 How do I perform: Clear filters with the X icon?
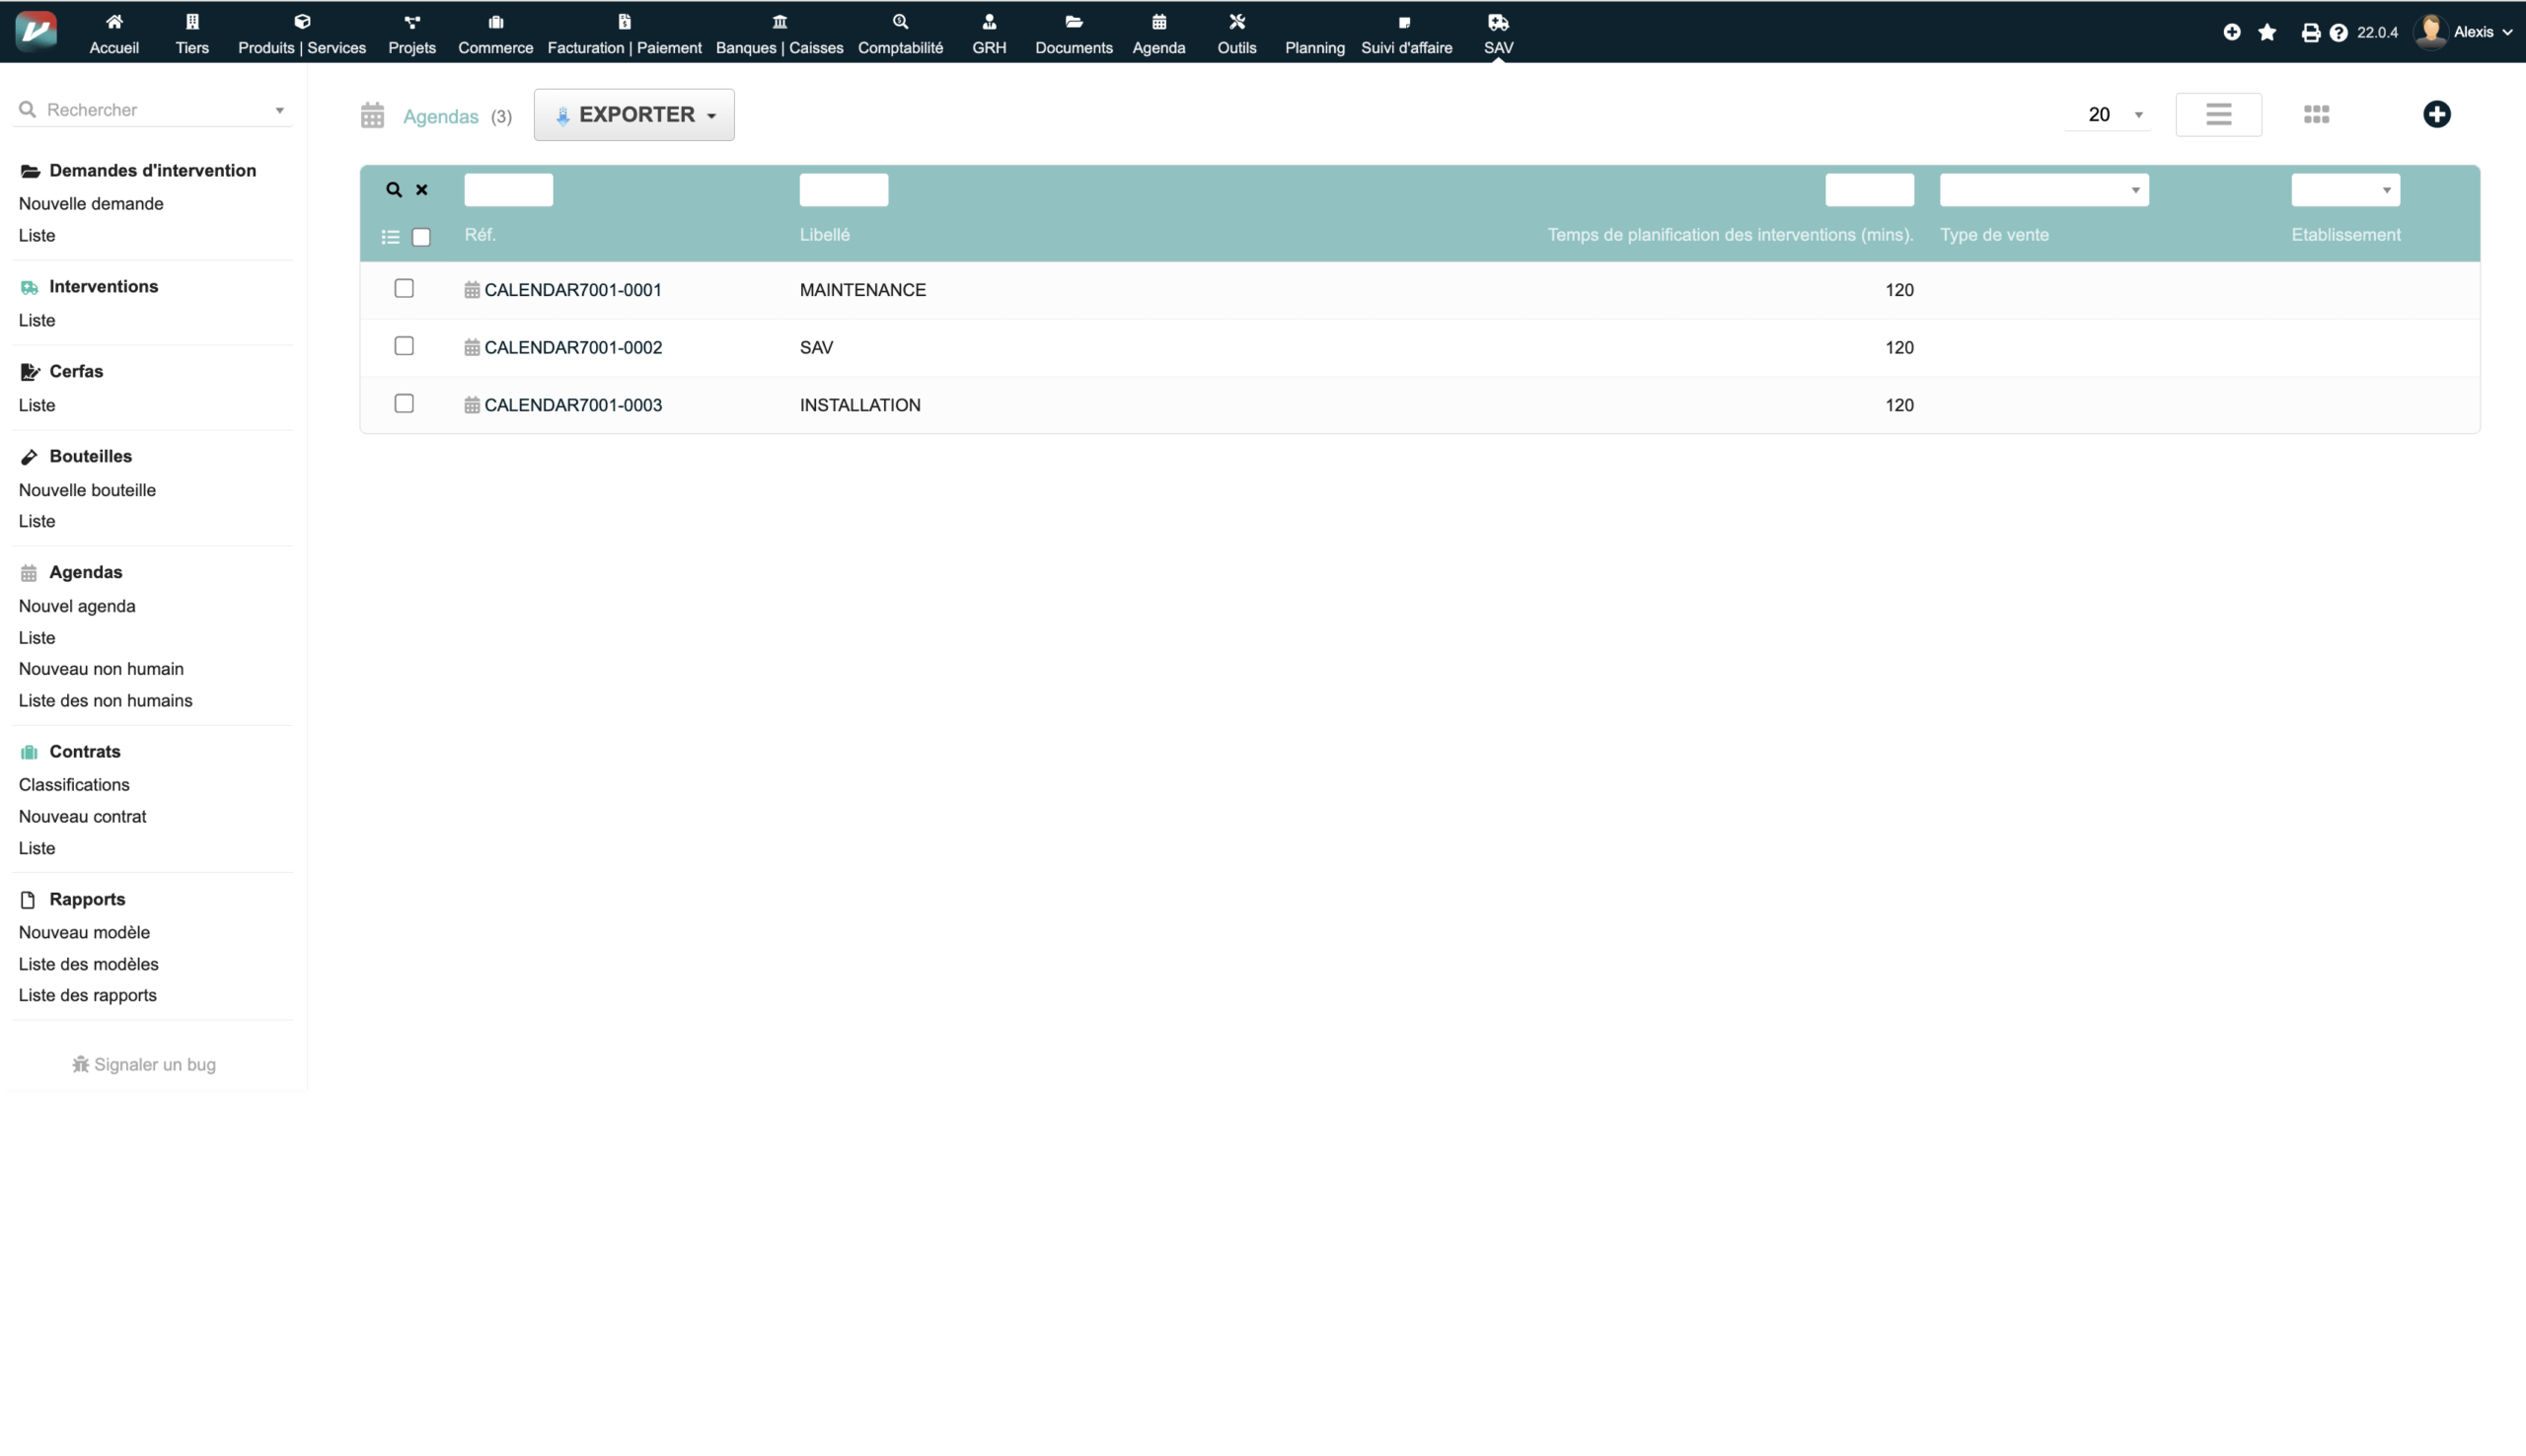[x=422, y=190]
